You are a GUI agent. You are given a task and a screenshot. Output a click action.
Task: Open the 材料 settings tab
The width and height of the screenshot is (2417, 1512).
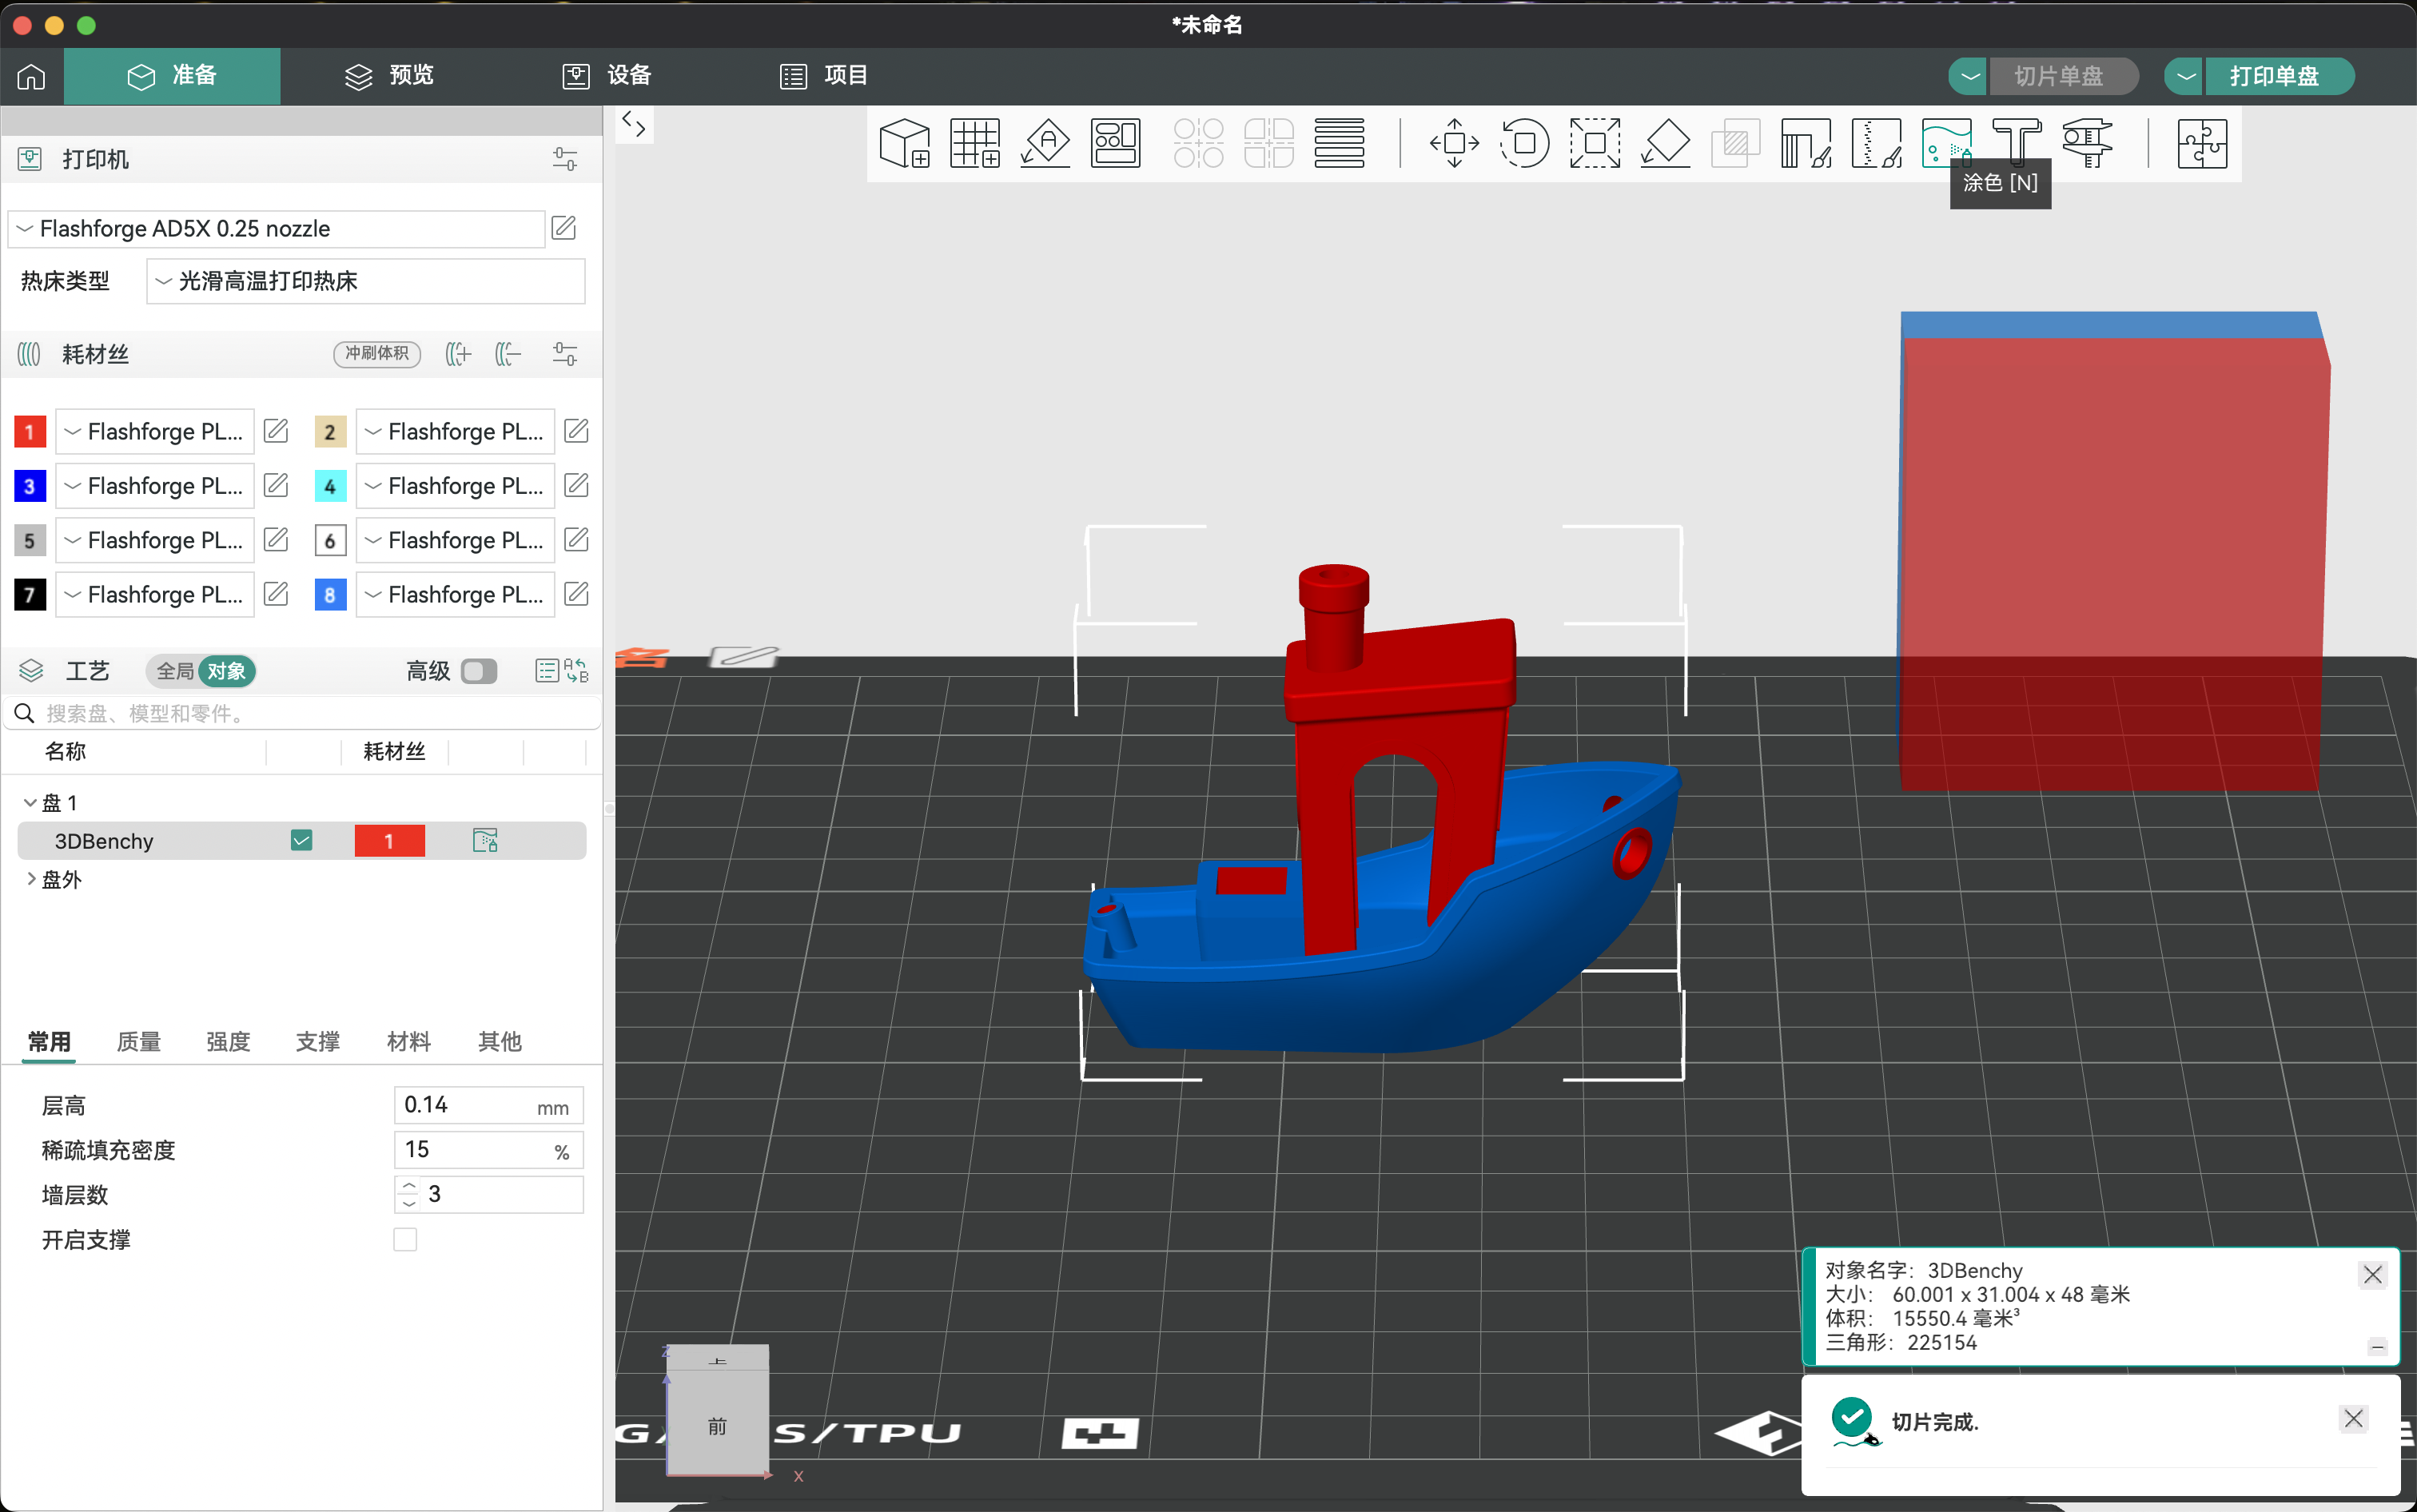(x=409, y=1042)
